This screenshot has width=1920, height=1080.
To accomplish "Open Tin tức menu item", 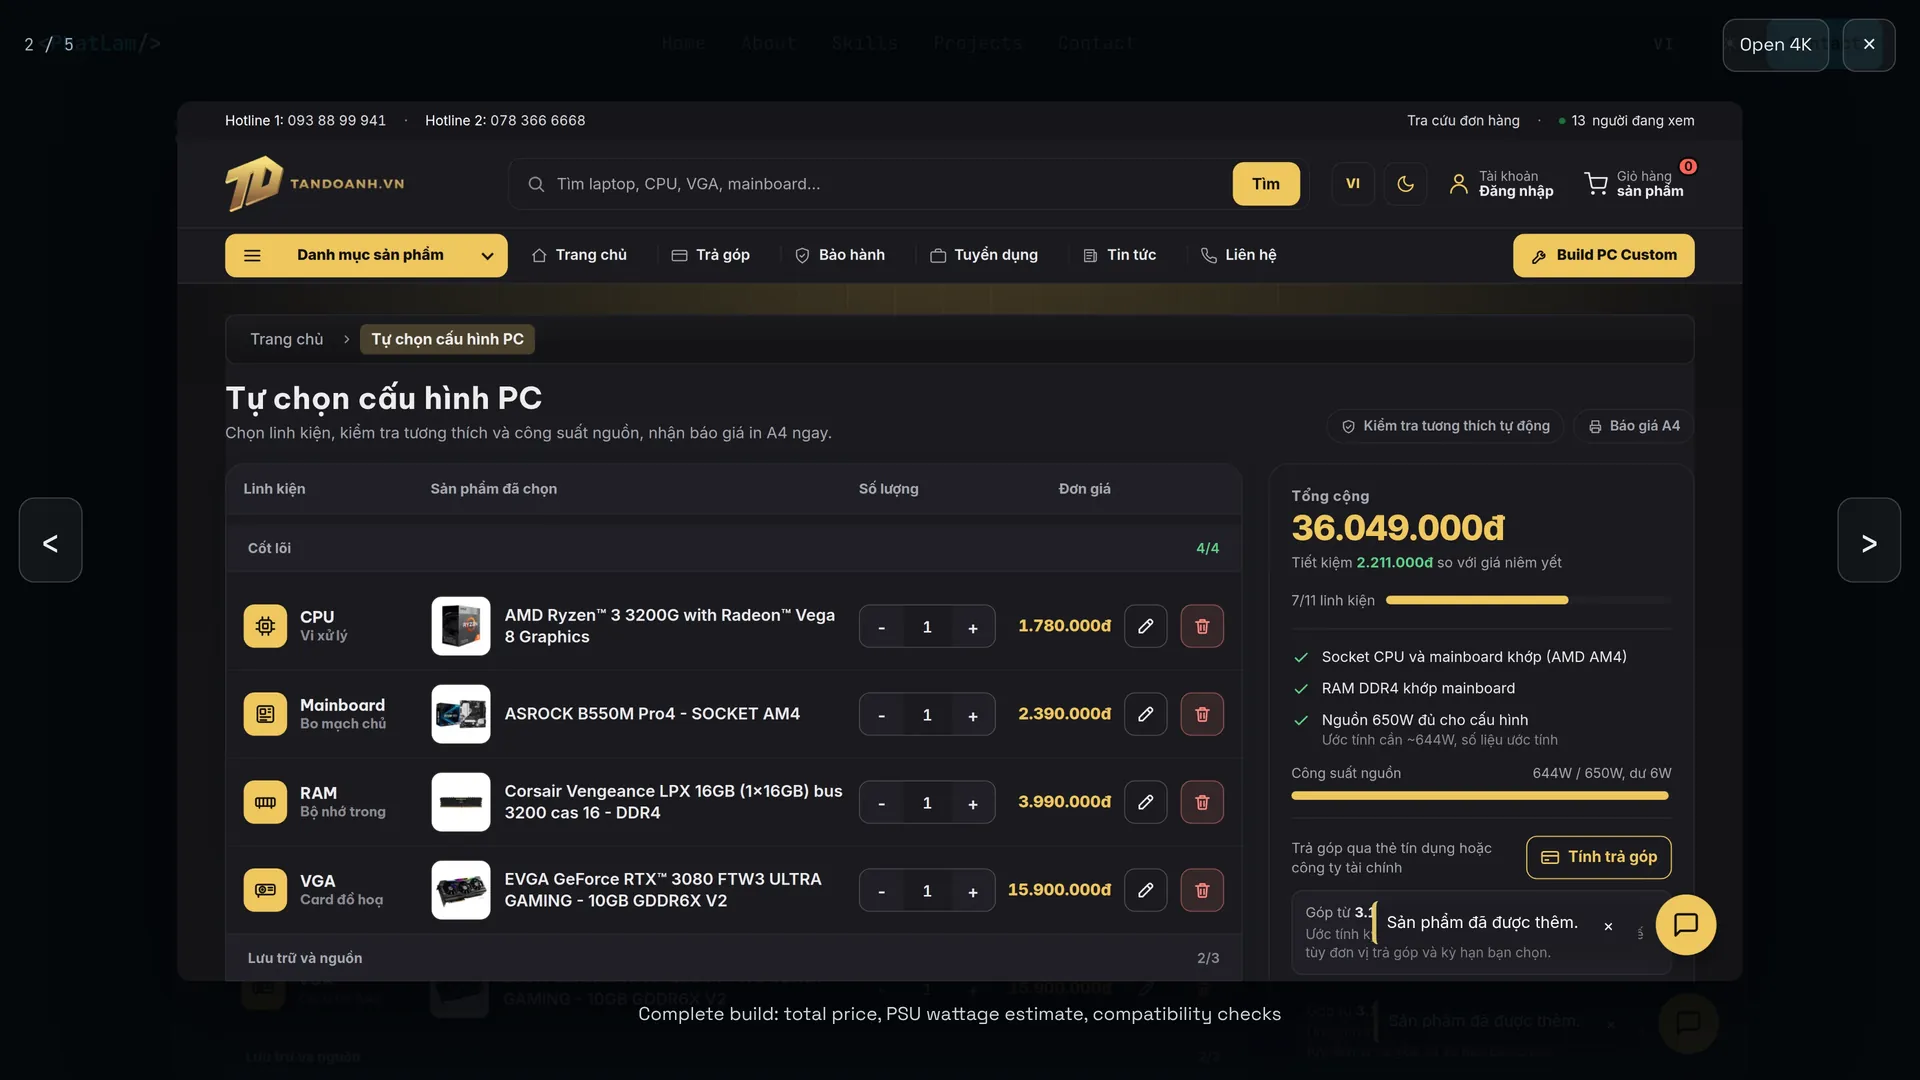I will (x=1119, y=255).
